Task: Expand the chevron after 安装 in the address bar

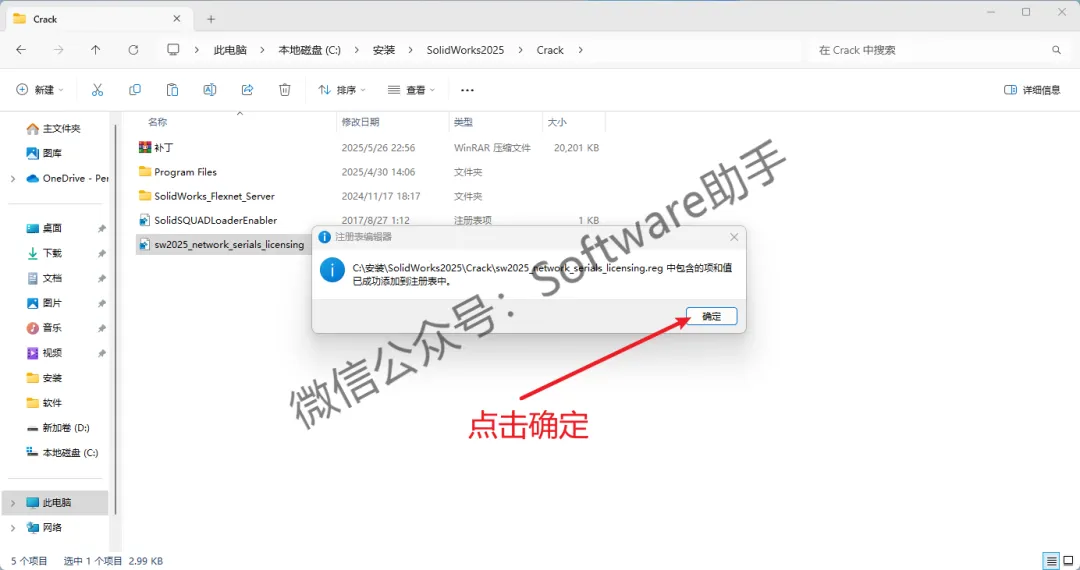Action: point(411,50)
